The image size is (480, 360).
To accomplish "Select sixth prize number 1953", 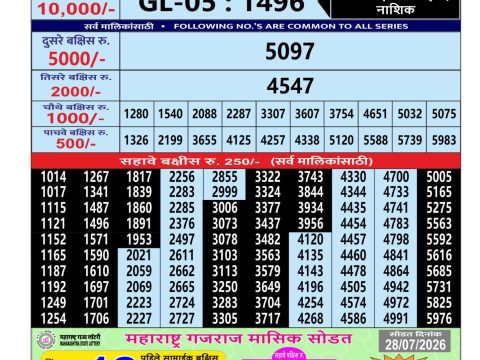I will [x=139, y=239].
